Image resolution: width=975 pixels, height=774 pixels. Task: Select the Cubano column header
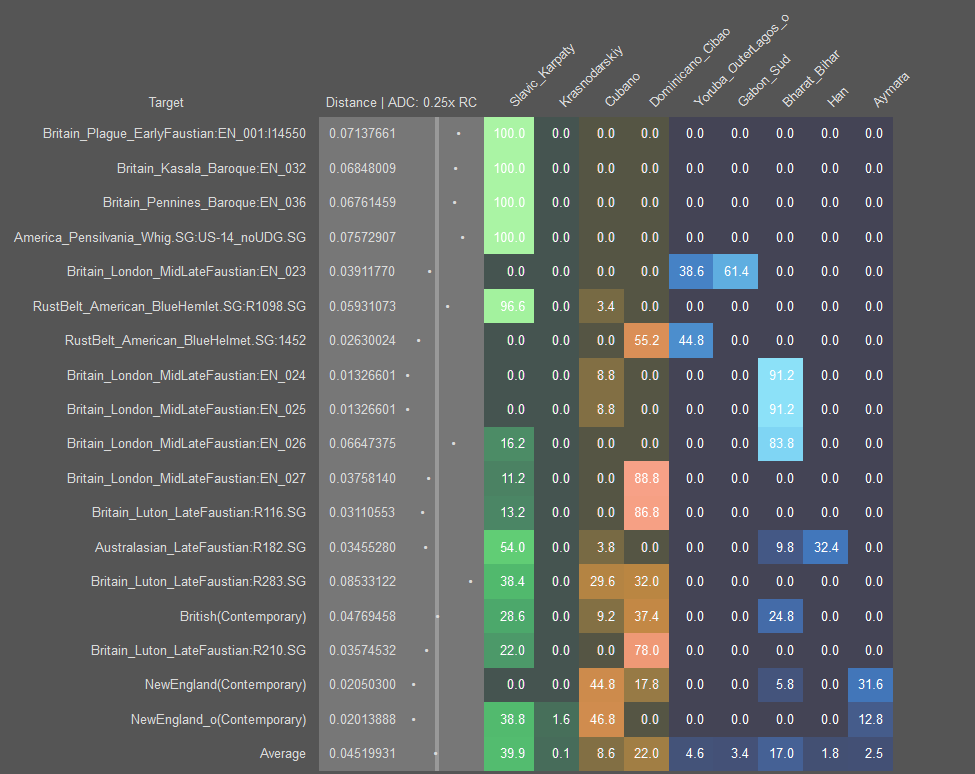coord(622,90)
